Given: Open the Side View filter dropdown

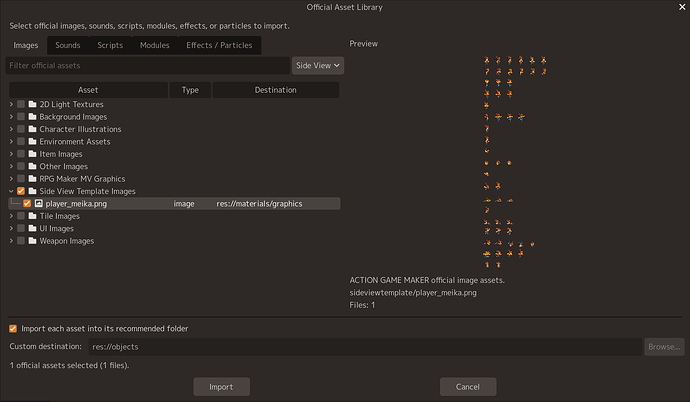Looking at the screenshot, I should [318, 66].
